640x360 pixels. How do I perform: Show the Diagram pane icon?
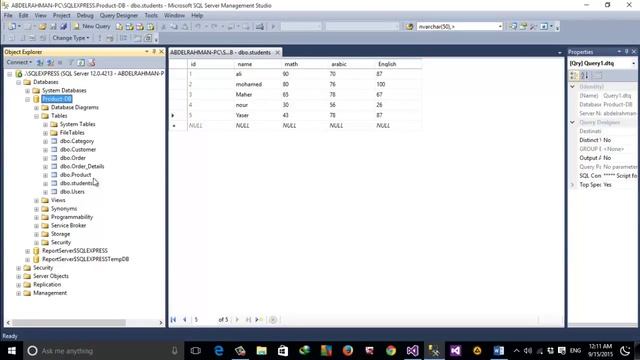coord(11,38)
